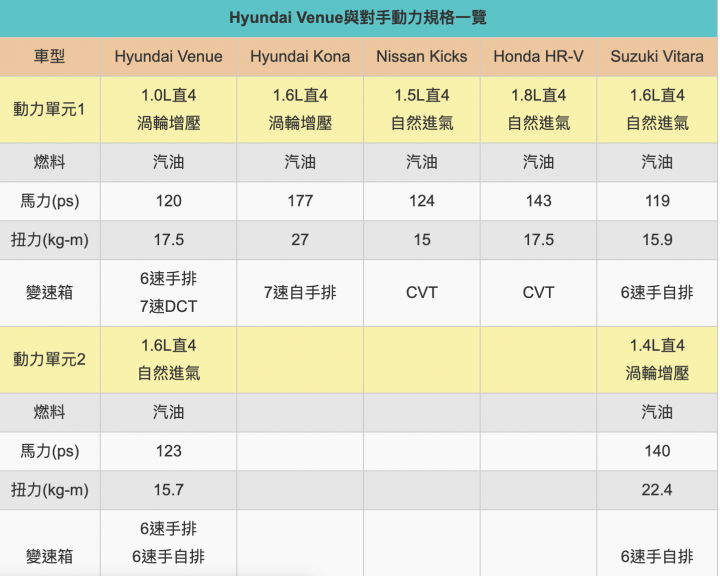
Task: Select horsepower value 124
Action: (422, 201)
